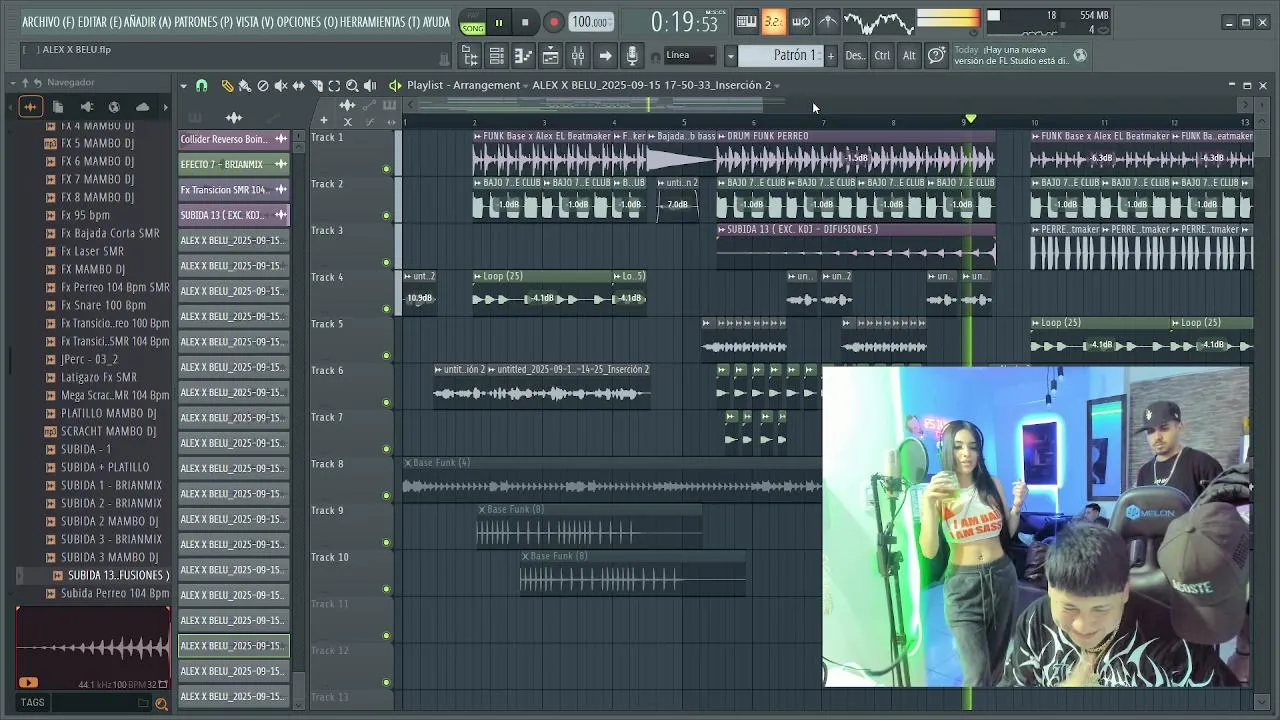Viewport: 1280px width, 720px height.
Task: Click the typing keyboard to piano icon
Action: click(746, 22)
